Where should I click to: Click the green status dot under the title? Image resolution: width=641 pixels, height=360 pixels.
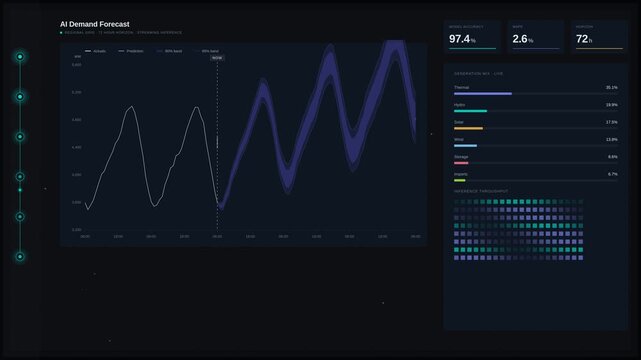pos(61,33)
